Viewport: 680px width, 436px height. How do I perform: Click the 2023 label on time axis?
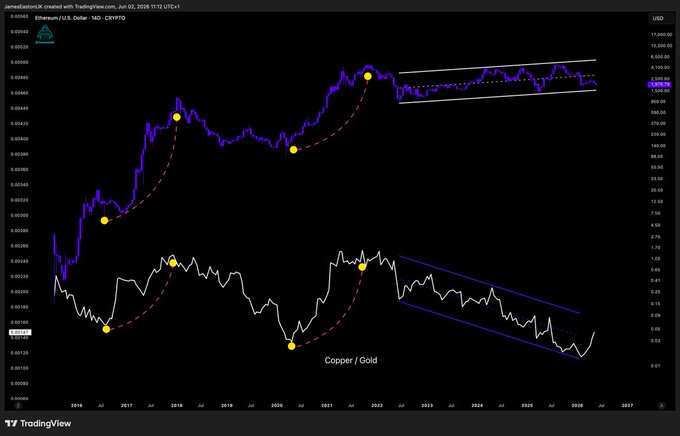click(427, 406)
